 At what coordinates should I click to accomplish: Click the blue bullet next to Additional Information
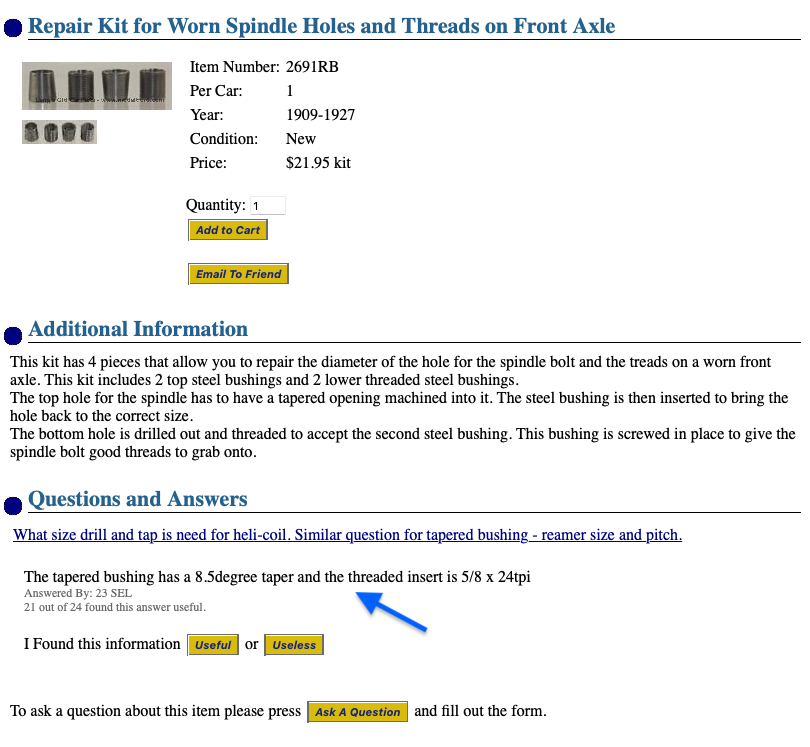coord(14,334)
